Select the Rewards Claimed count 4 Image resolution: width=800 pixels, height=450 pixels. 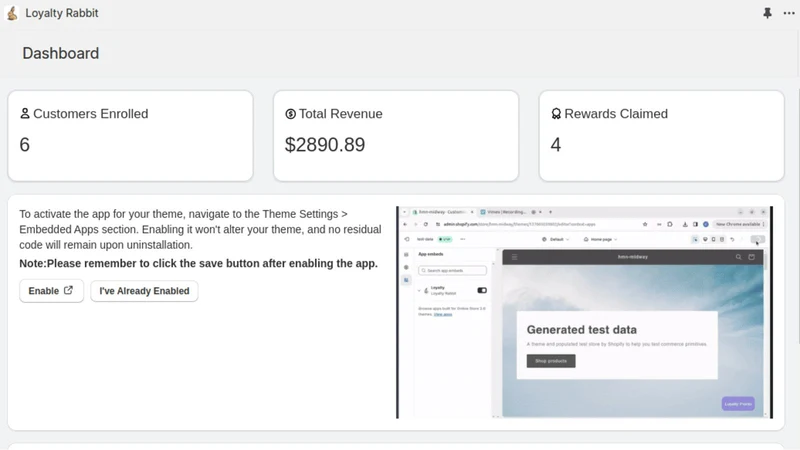tap(556, 145)
